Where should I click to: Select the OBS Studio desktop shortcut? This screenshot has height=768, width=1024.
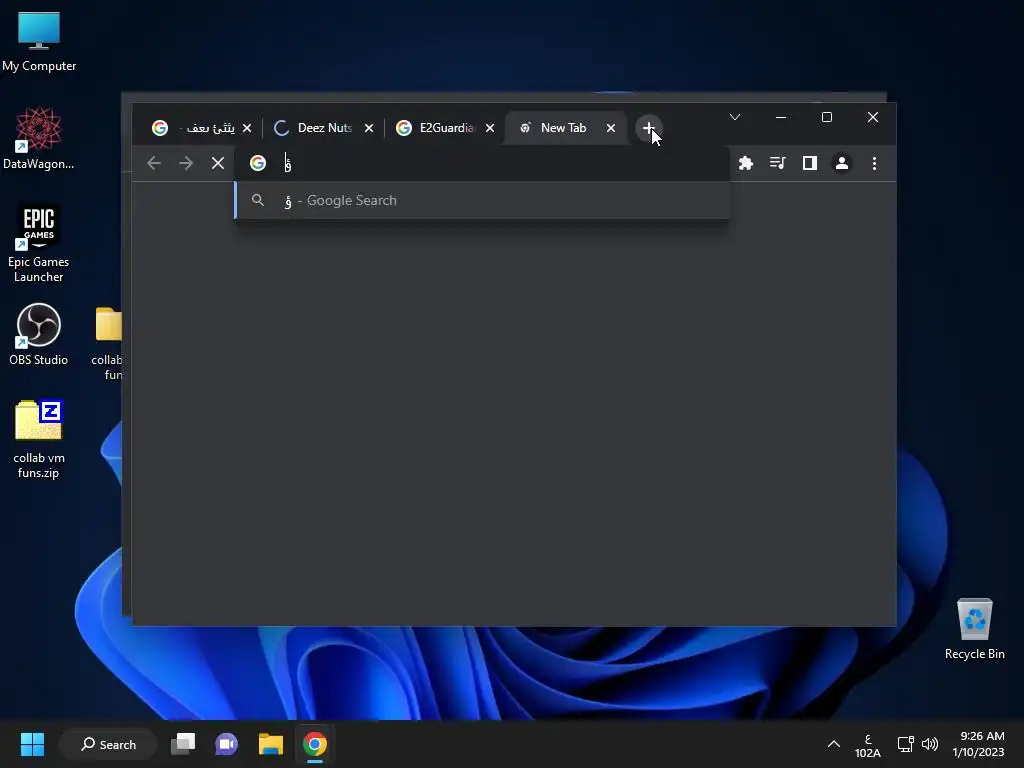point(39,334)
